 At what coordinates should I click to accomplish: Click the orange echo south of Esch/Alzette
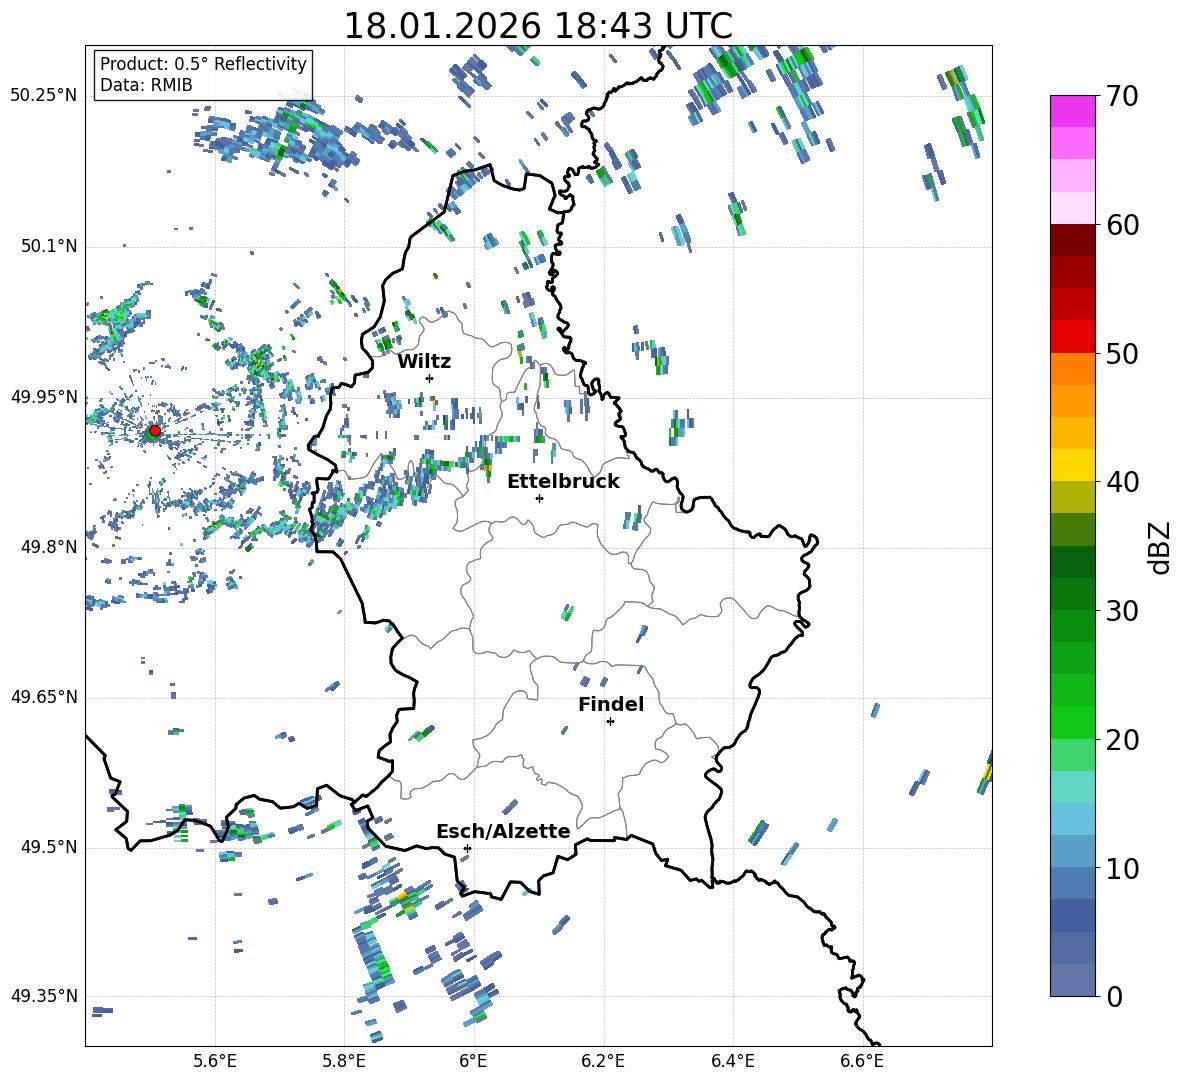[x=404, y=899]
